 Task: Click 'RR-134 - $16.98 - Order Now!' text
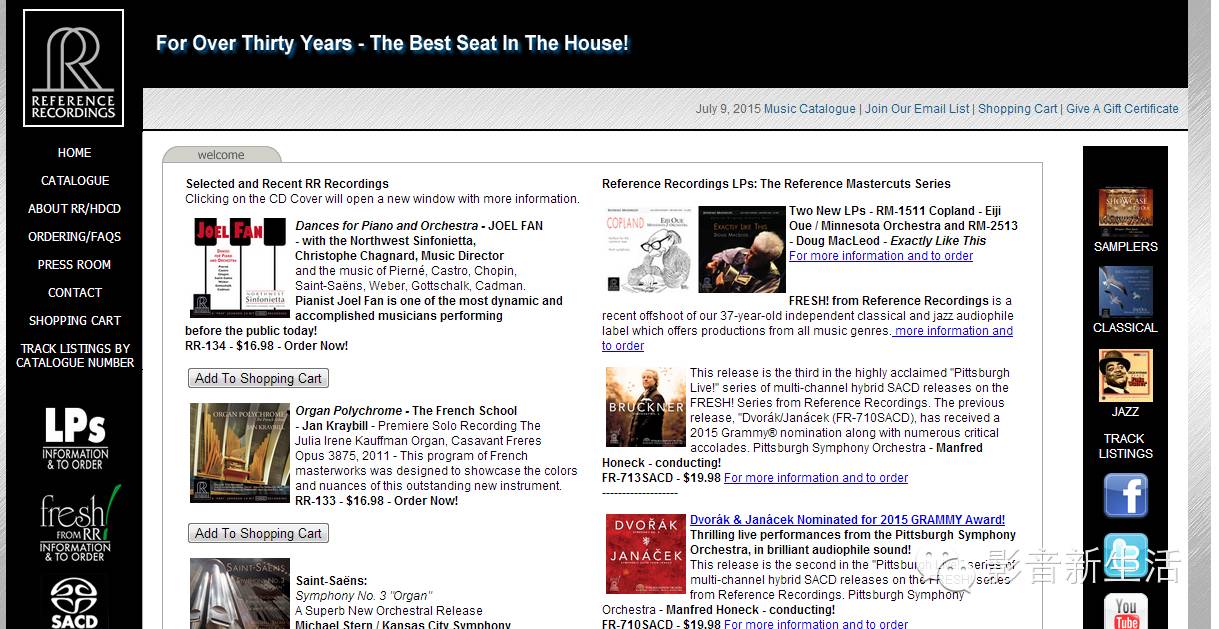267,346
